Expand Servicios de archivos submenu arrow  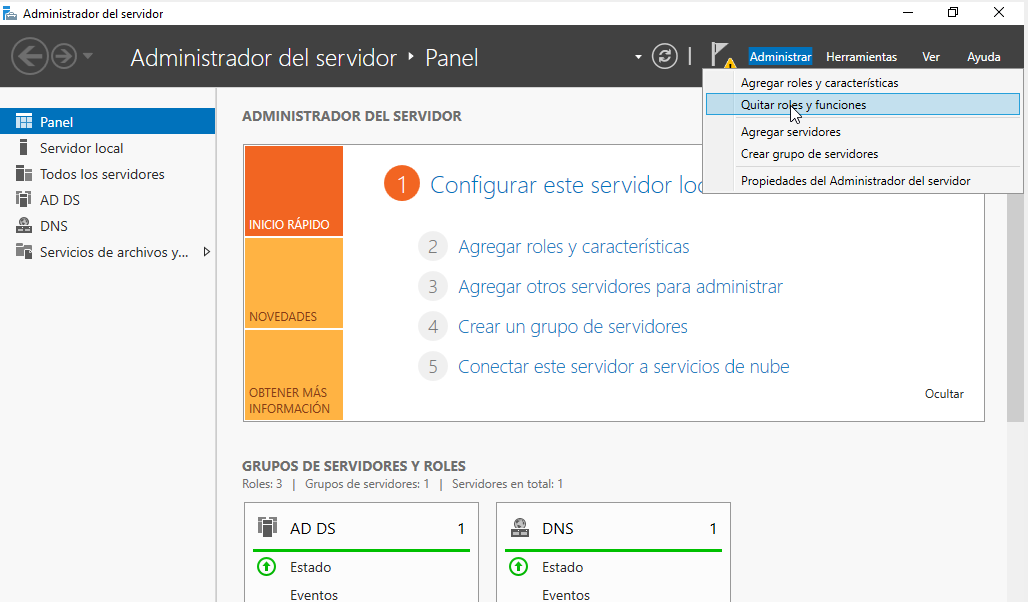coord(206,252)
